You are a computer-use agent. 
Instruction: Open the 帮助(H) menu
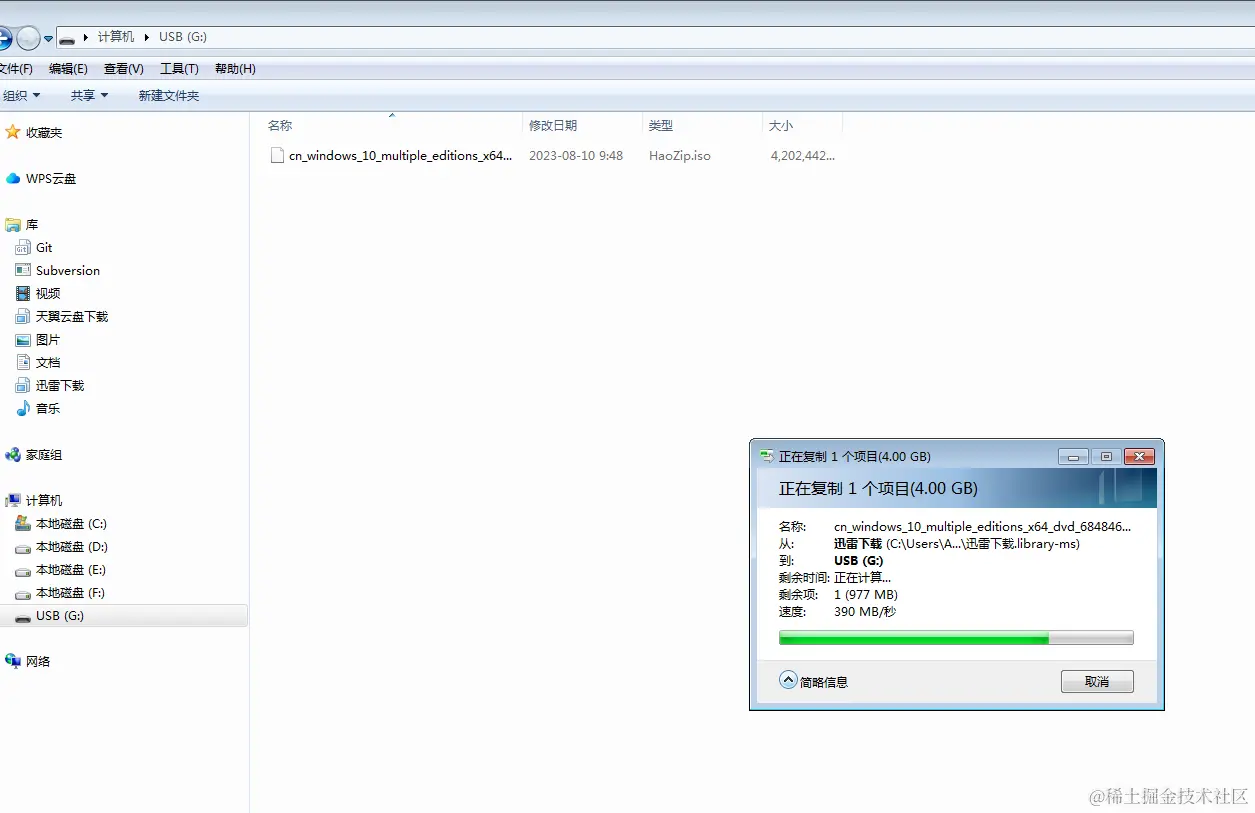tap(235, 69)
